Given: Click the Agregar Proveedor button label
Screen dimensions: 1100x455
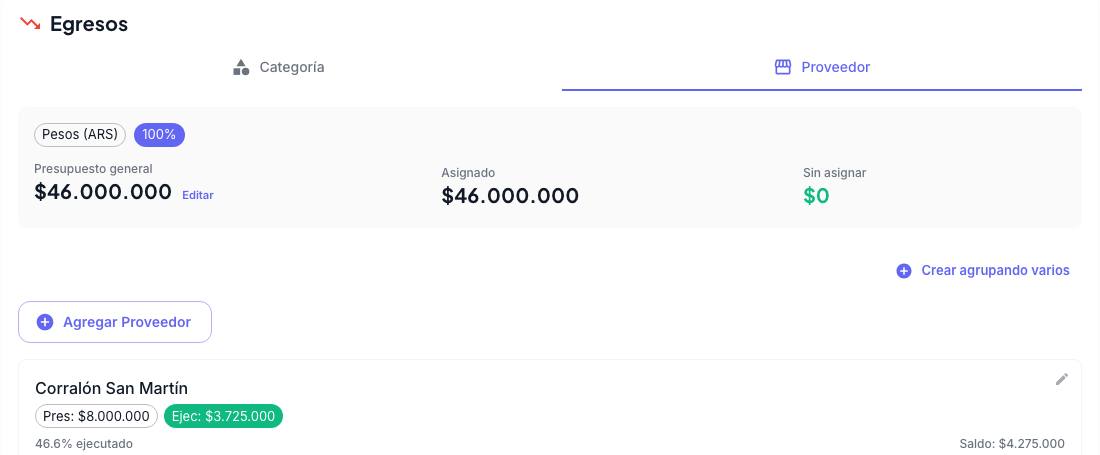Looking at the screenshot, I should click(127, 322).
